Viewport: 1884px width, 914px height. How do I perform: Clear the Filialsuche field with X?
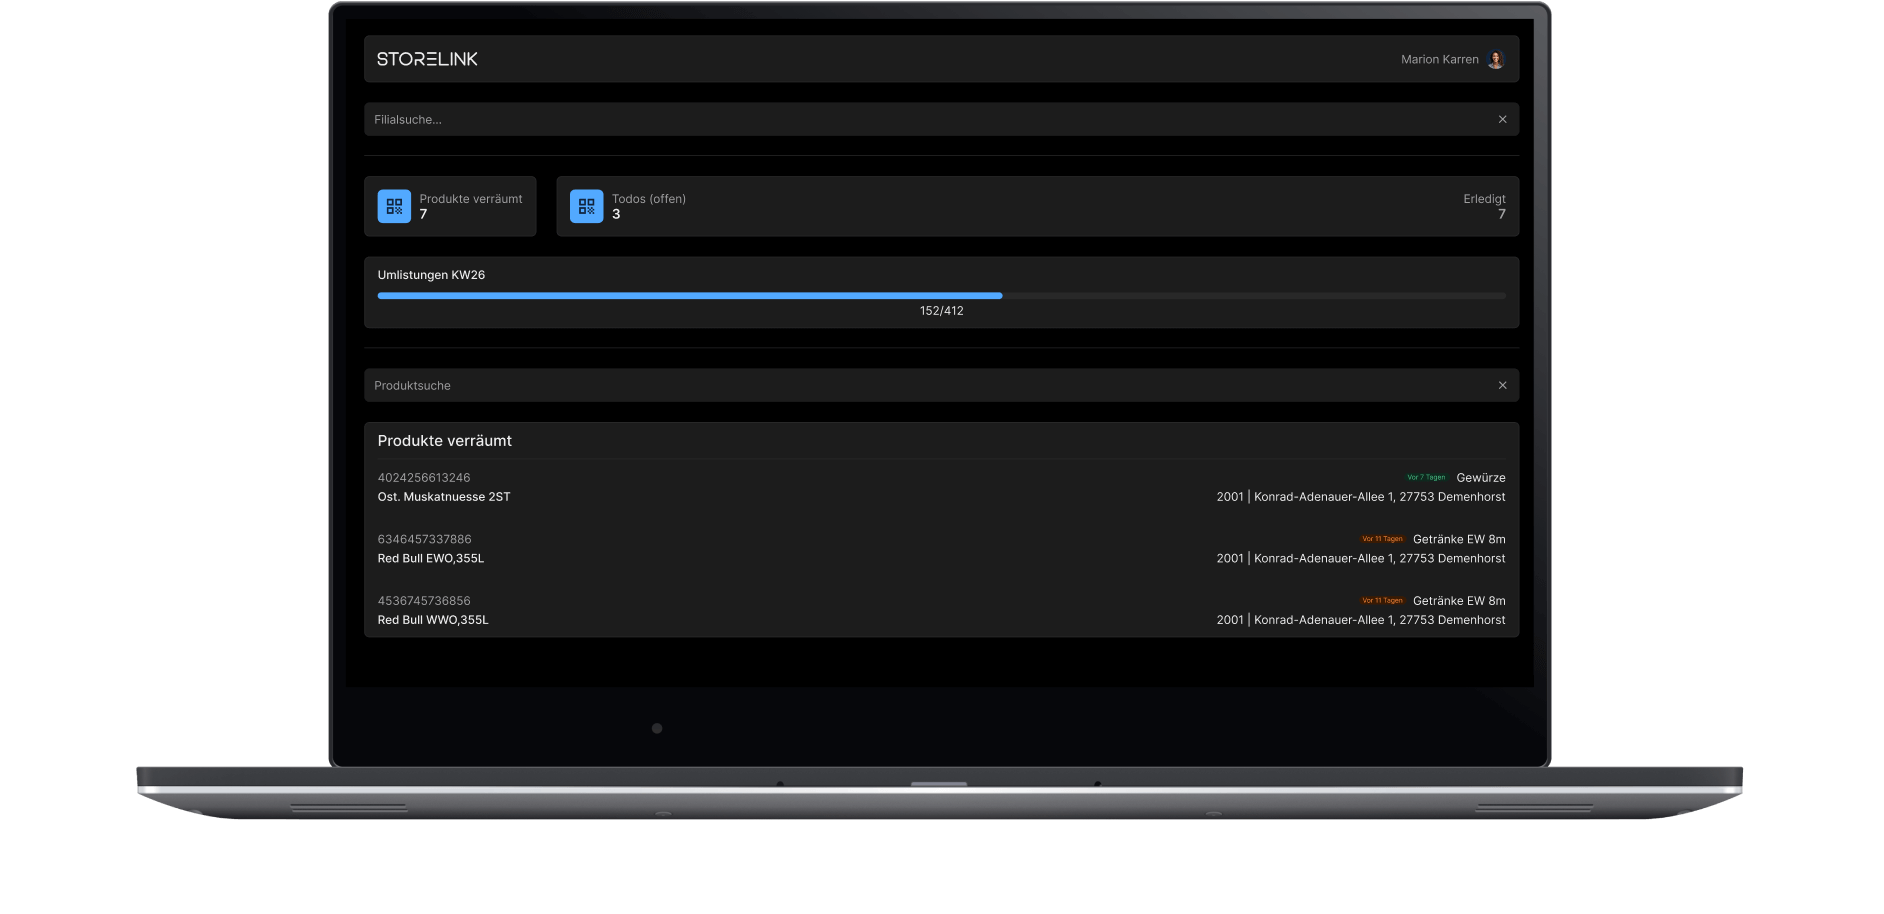coord(1502,119)
